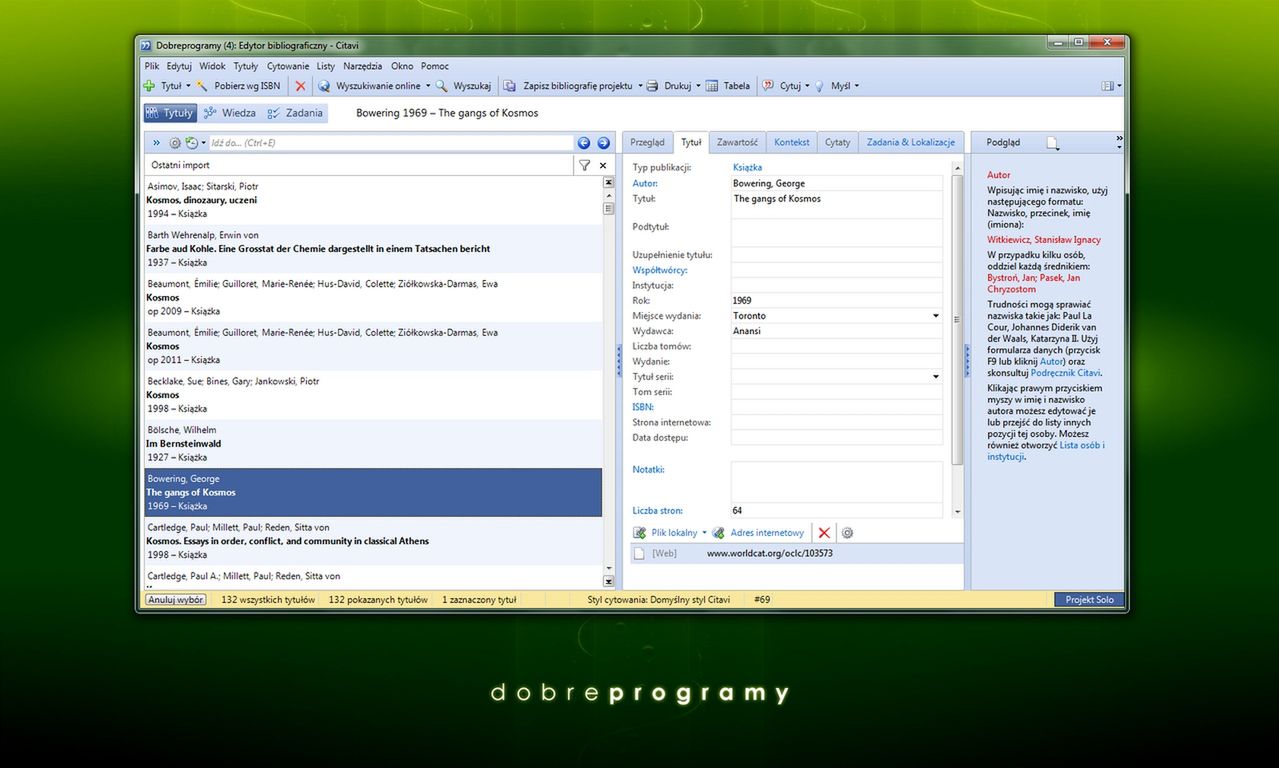Open the Zawartość tab

[738, 142]
